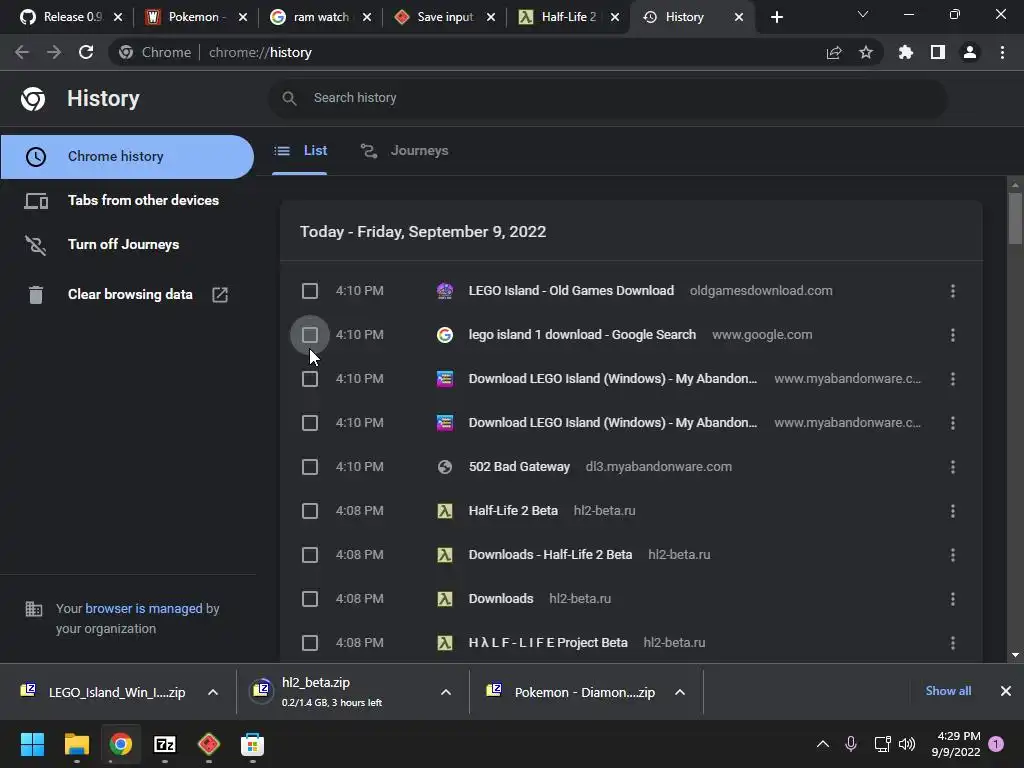Open Microsoft Store from the taskbar
1024x768 pixels.
252,744
